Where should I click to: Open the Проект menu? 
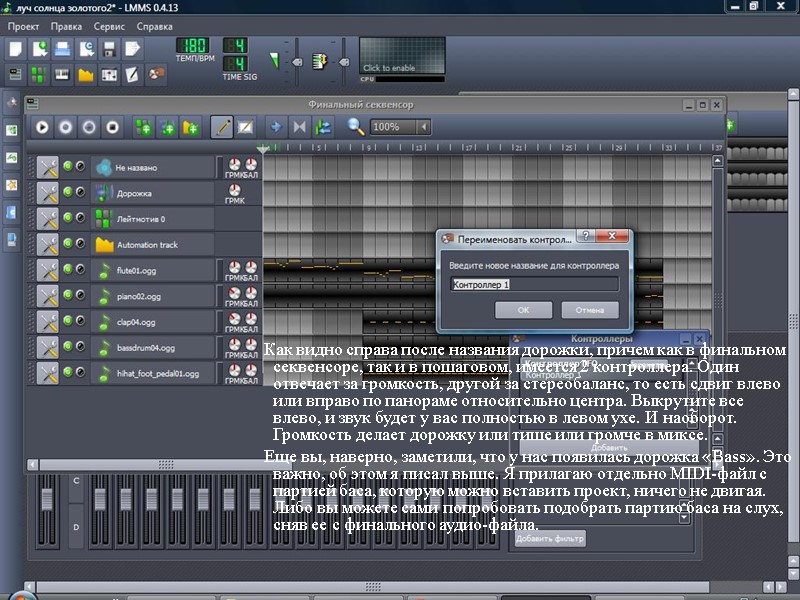click(x=24, y=26)
